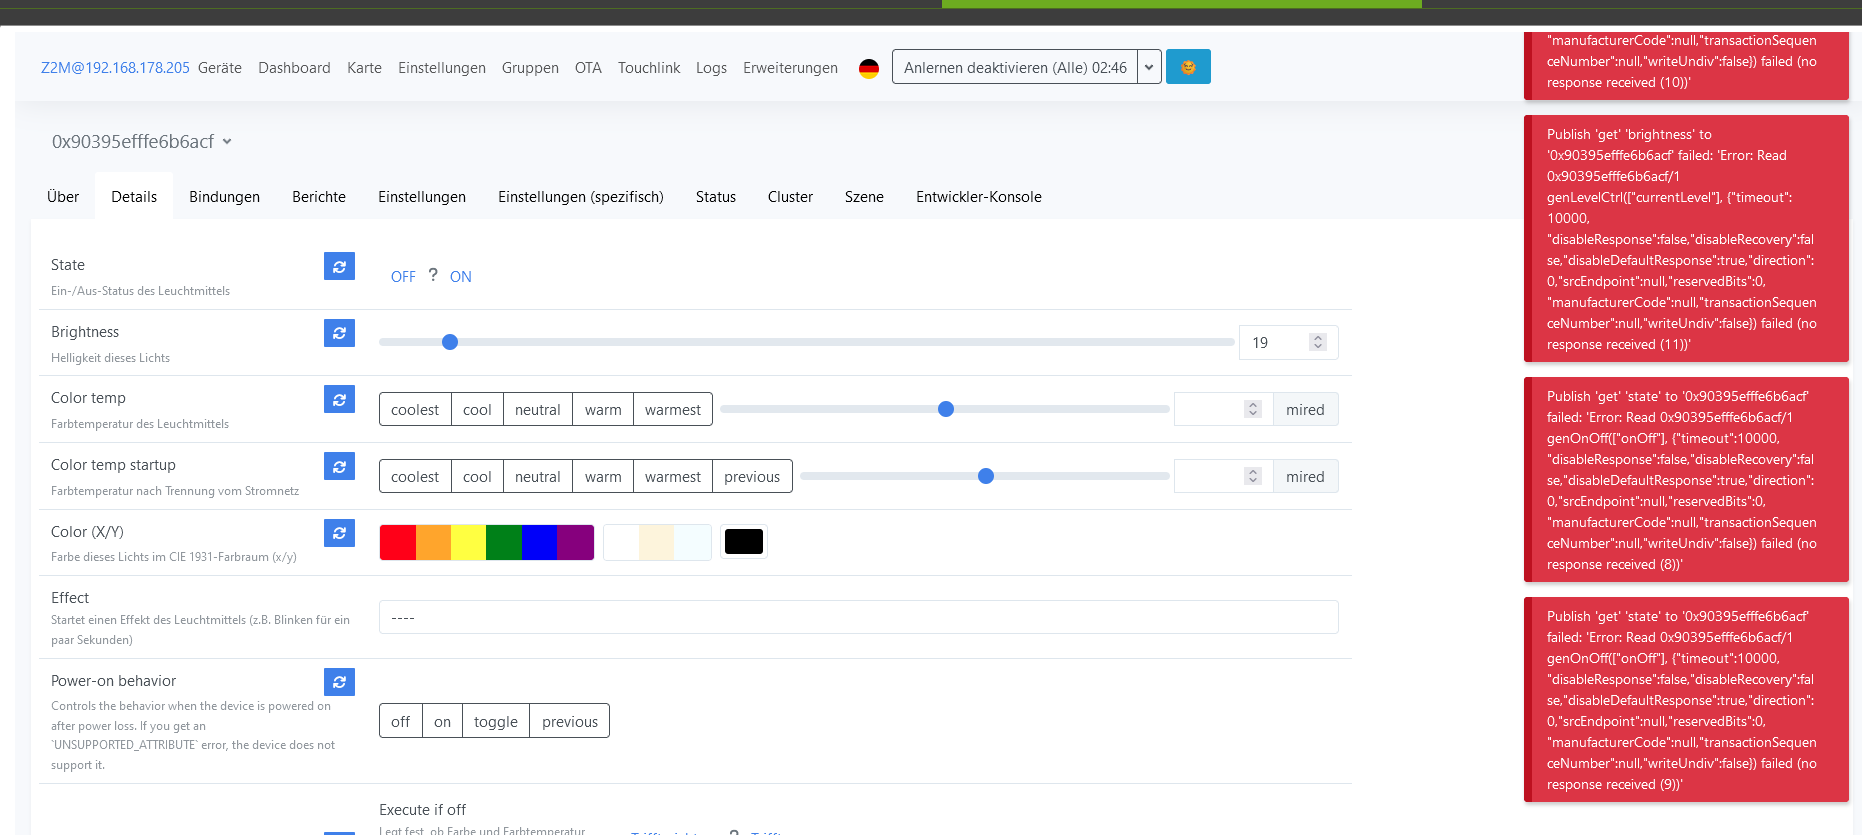This screenshot has height=835, width=1862.
Task: Open the Effect selection dropdown
Action: coord(858,617)
